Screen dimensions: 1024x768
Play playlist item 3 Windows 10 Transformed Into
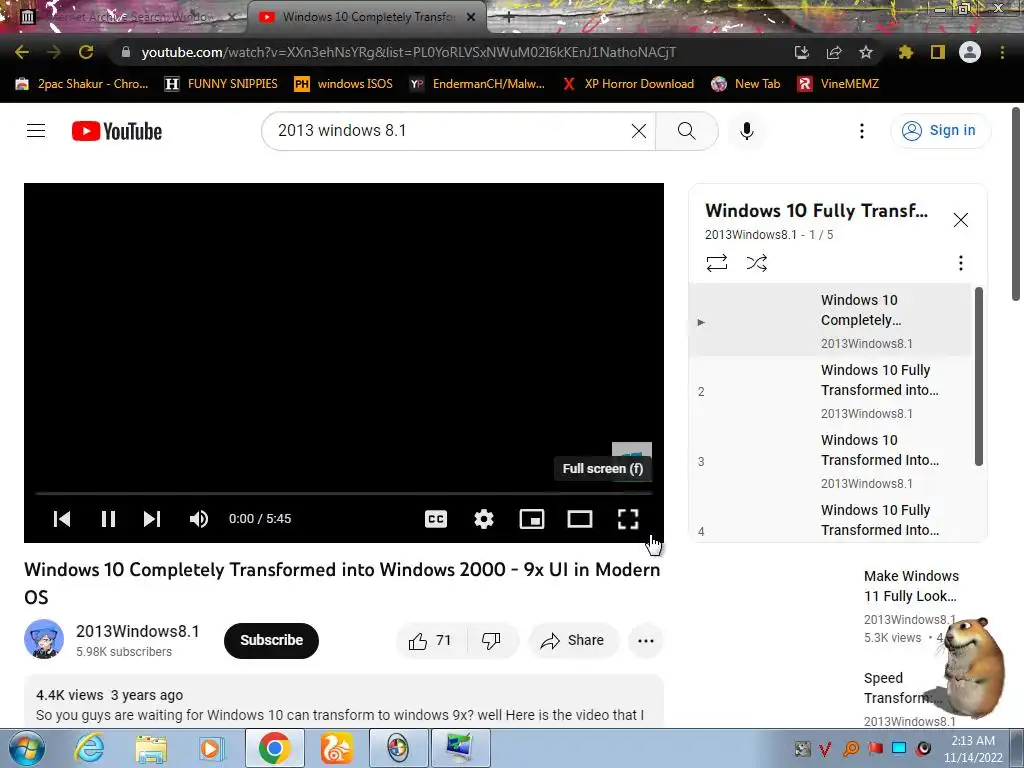(x=831, y=461)
